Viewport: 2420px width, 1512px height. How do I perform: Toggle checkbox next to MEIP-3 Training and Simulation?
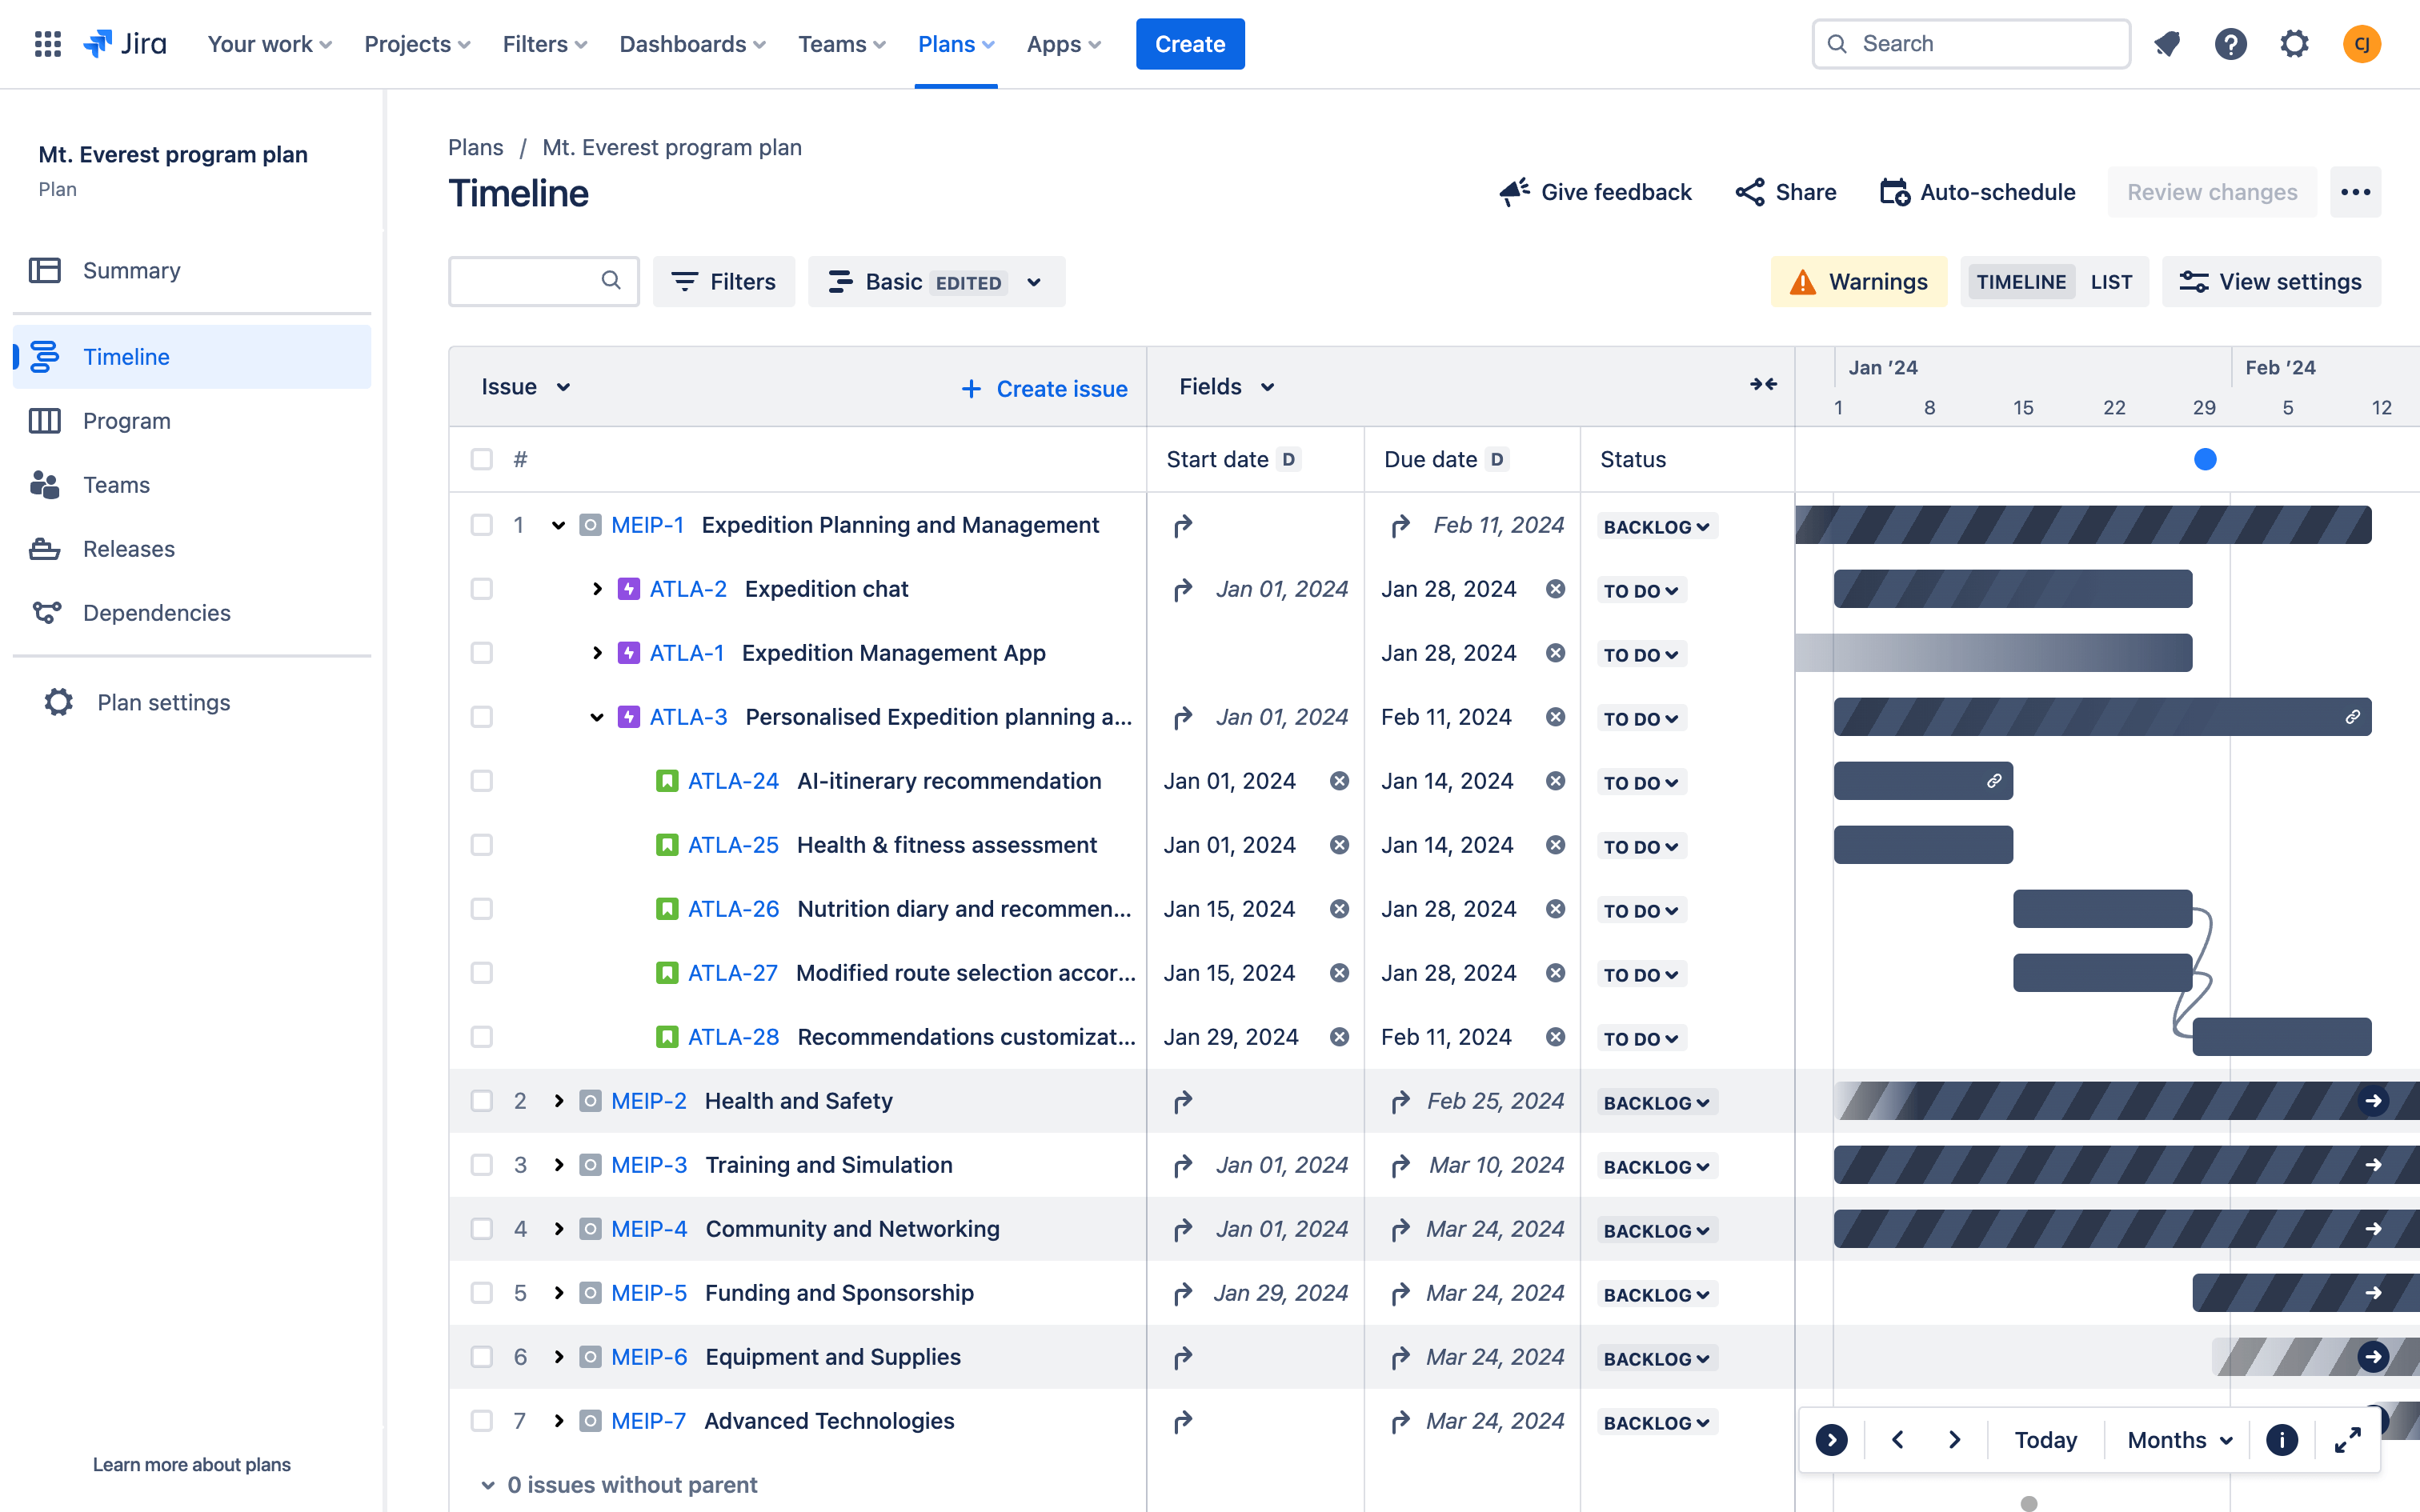[483, 1164]
